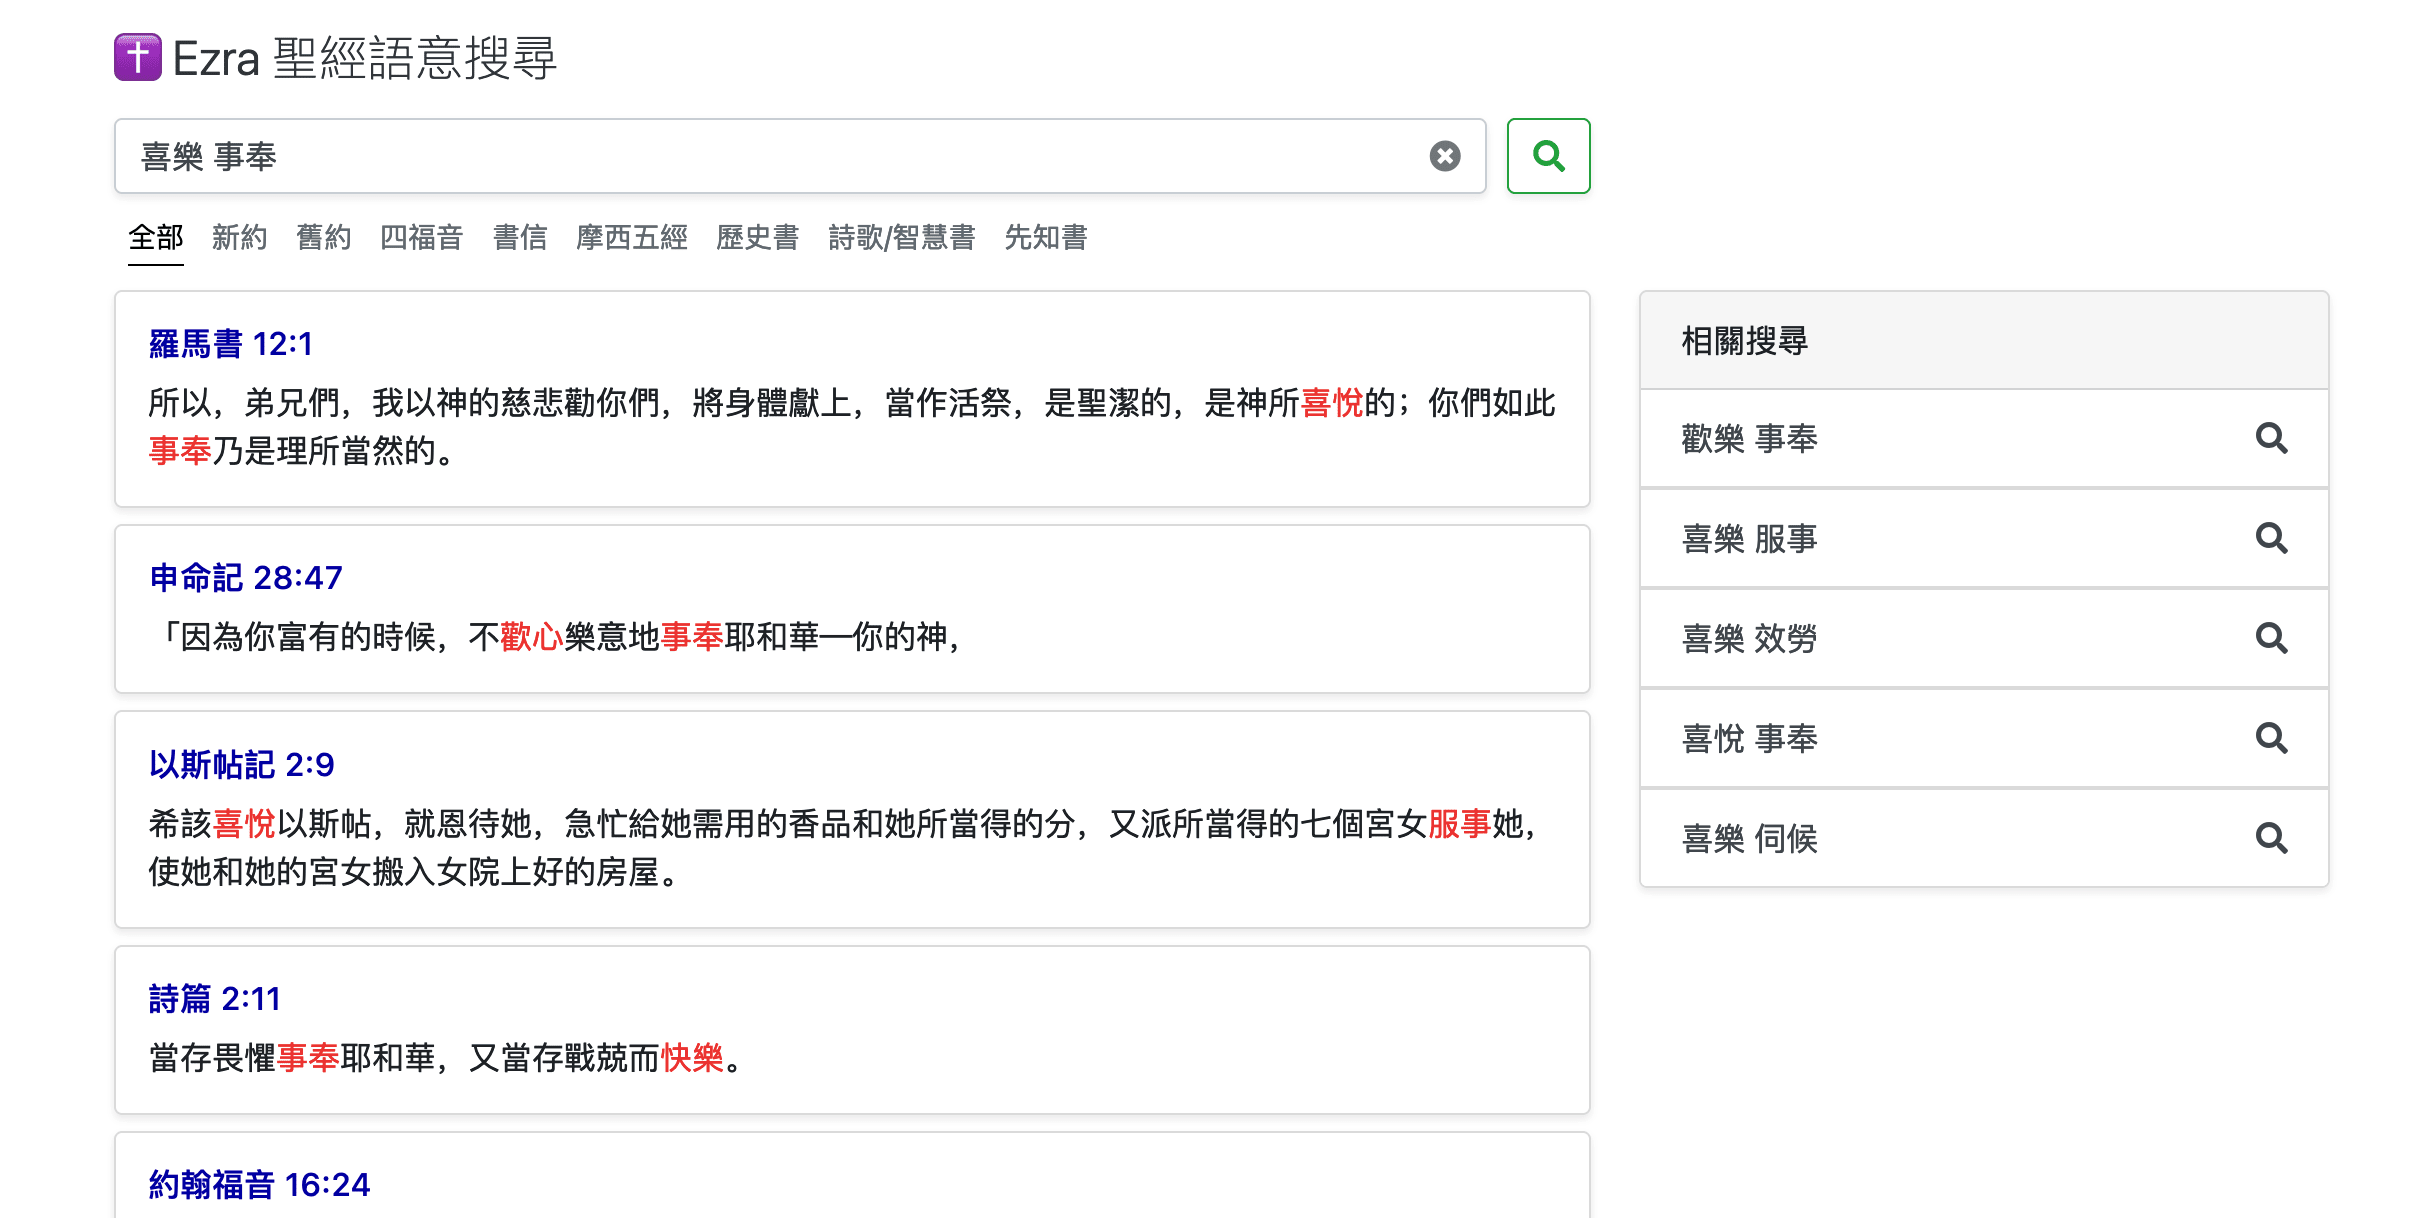Click the magnifier beside 喜樂 服事
The image size is (2422, 1218).
pos(2271,538)
